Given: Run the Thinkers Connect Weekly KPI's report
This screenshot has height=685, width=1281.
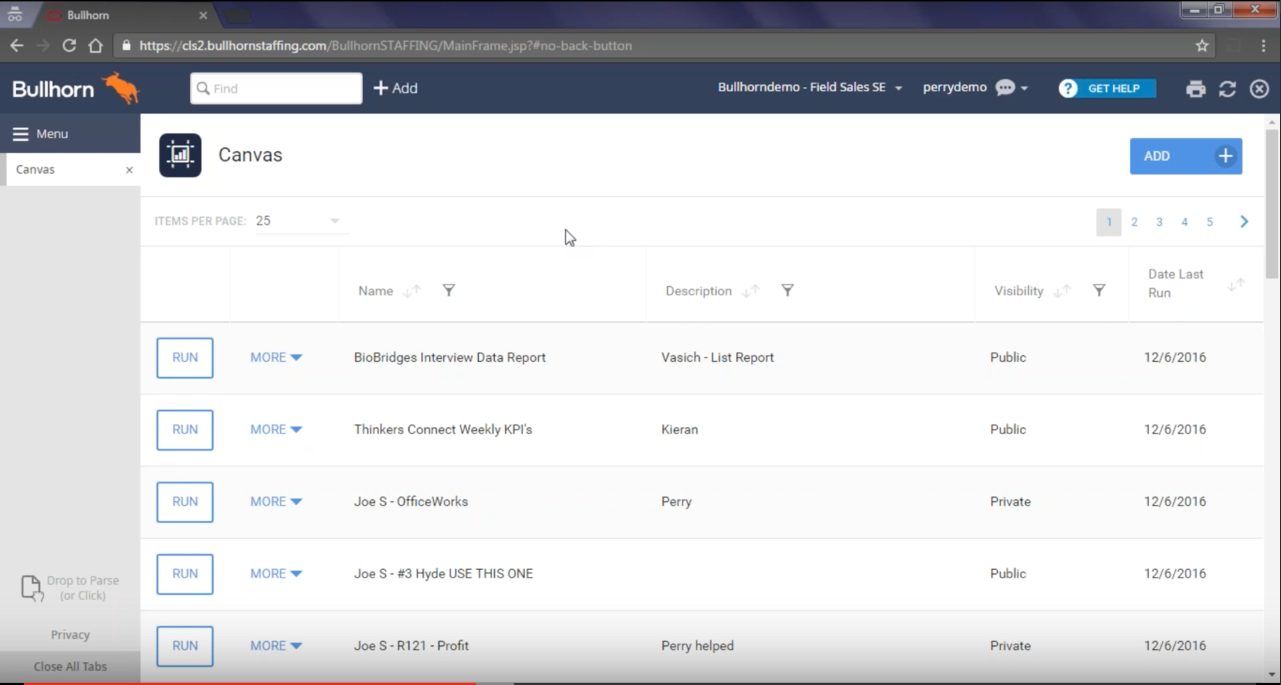Looking at the screenshot, I should pyautogui.click(x=185, y=430).
